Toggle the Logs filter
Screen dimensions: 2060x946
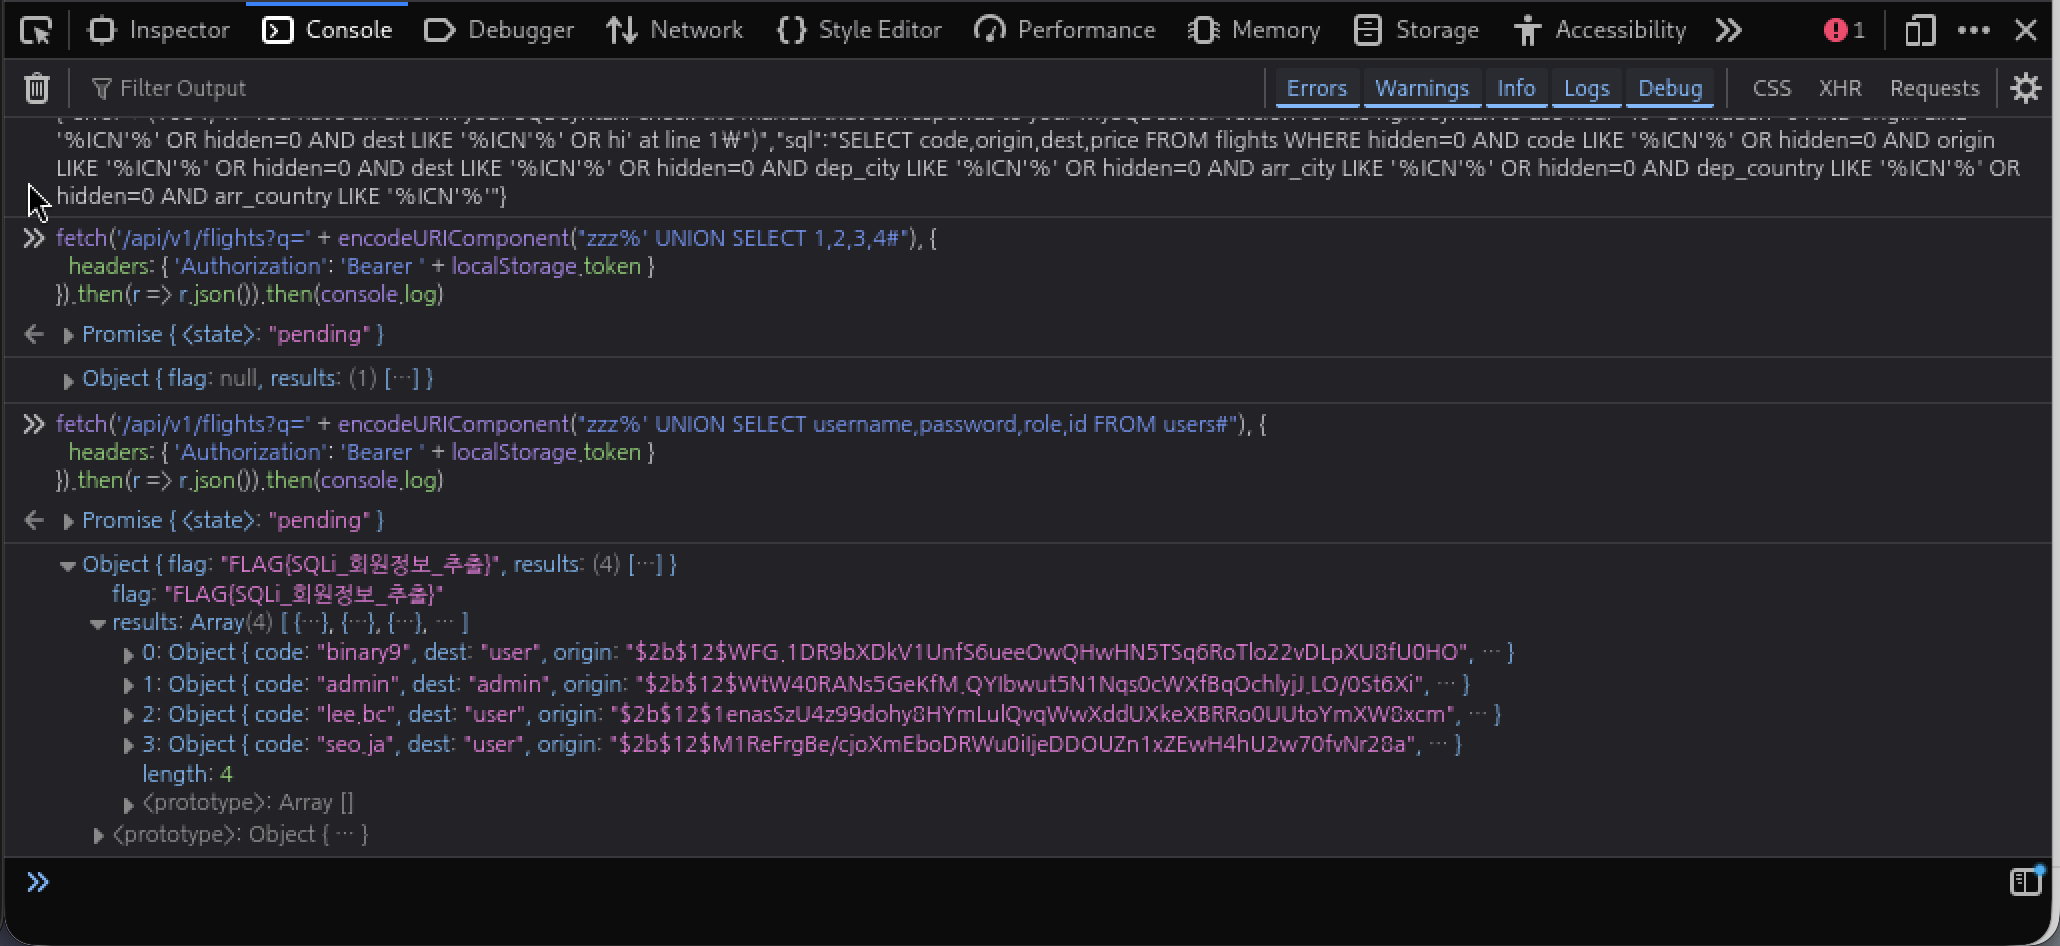pos(1586,88)
